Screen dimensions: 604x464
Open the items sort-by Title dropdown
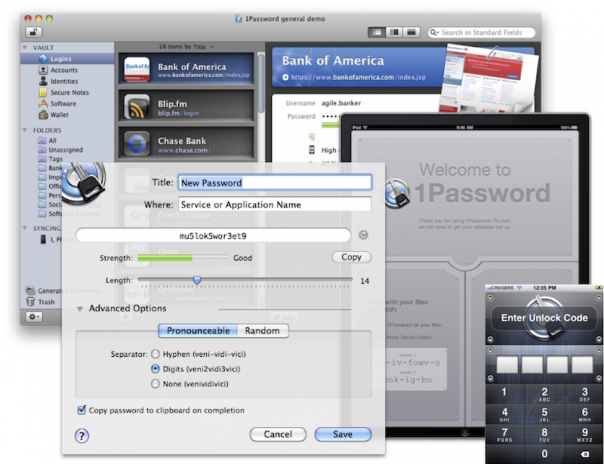[186, 47]
